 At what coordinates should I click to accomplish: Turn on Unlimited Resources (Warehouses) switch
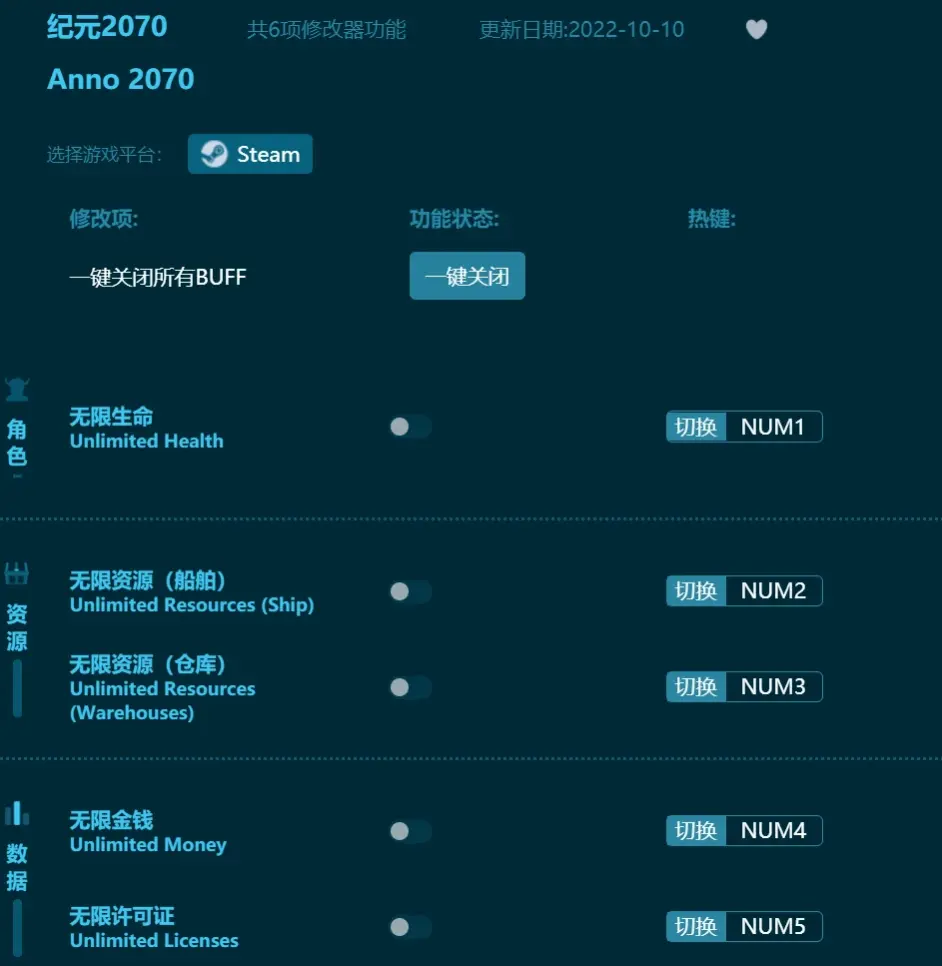point(410,687)
